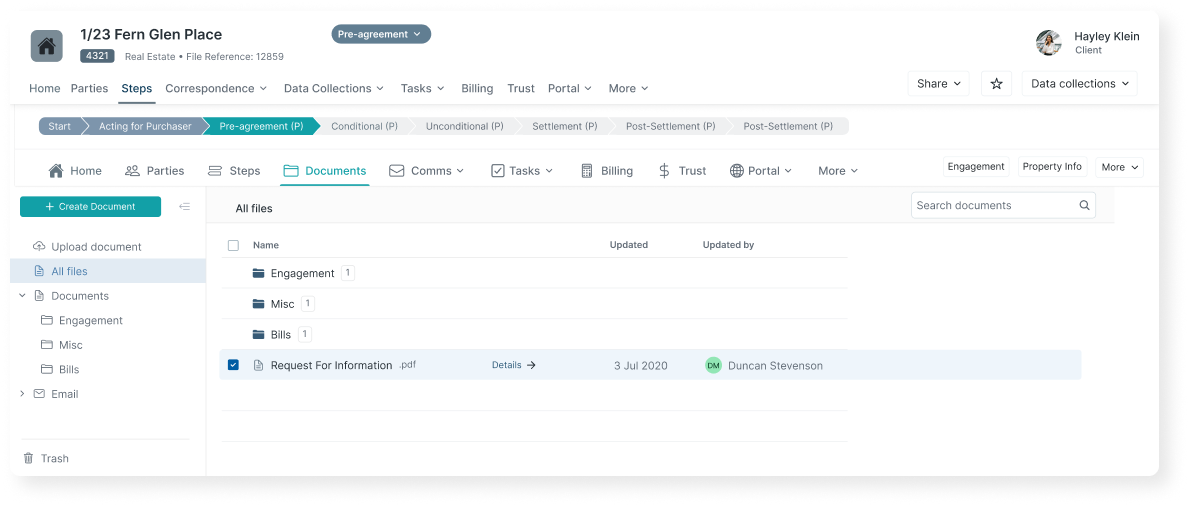The image size is (1189, 506).
Task: Switch to the Billing tab with calculator icon
Action: (x=606, y=171)
